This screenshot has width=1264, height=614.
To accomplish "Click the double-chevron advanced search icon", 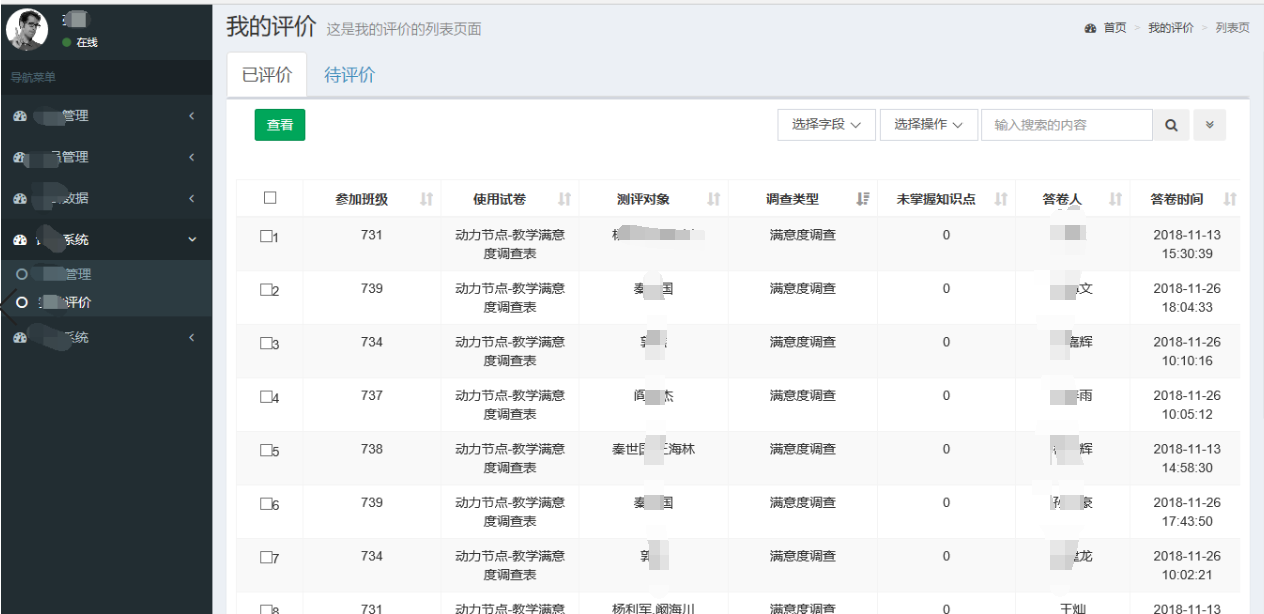I will click(1209, 125).
